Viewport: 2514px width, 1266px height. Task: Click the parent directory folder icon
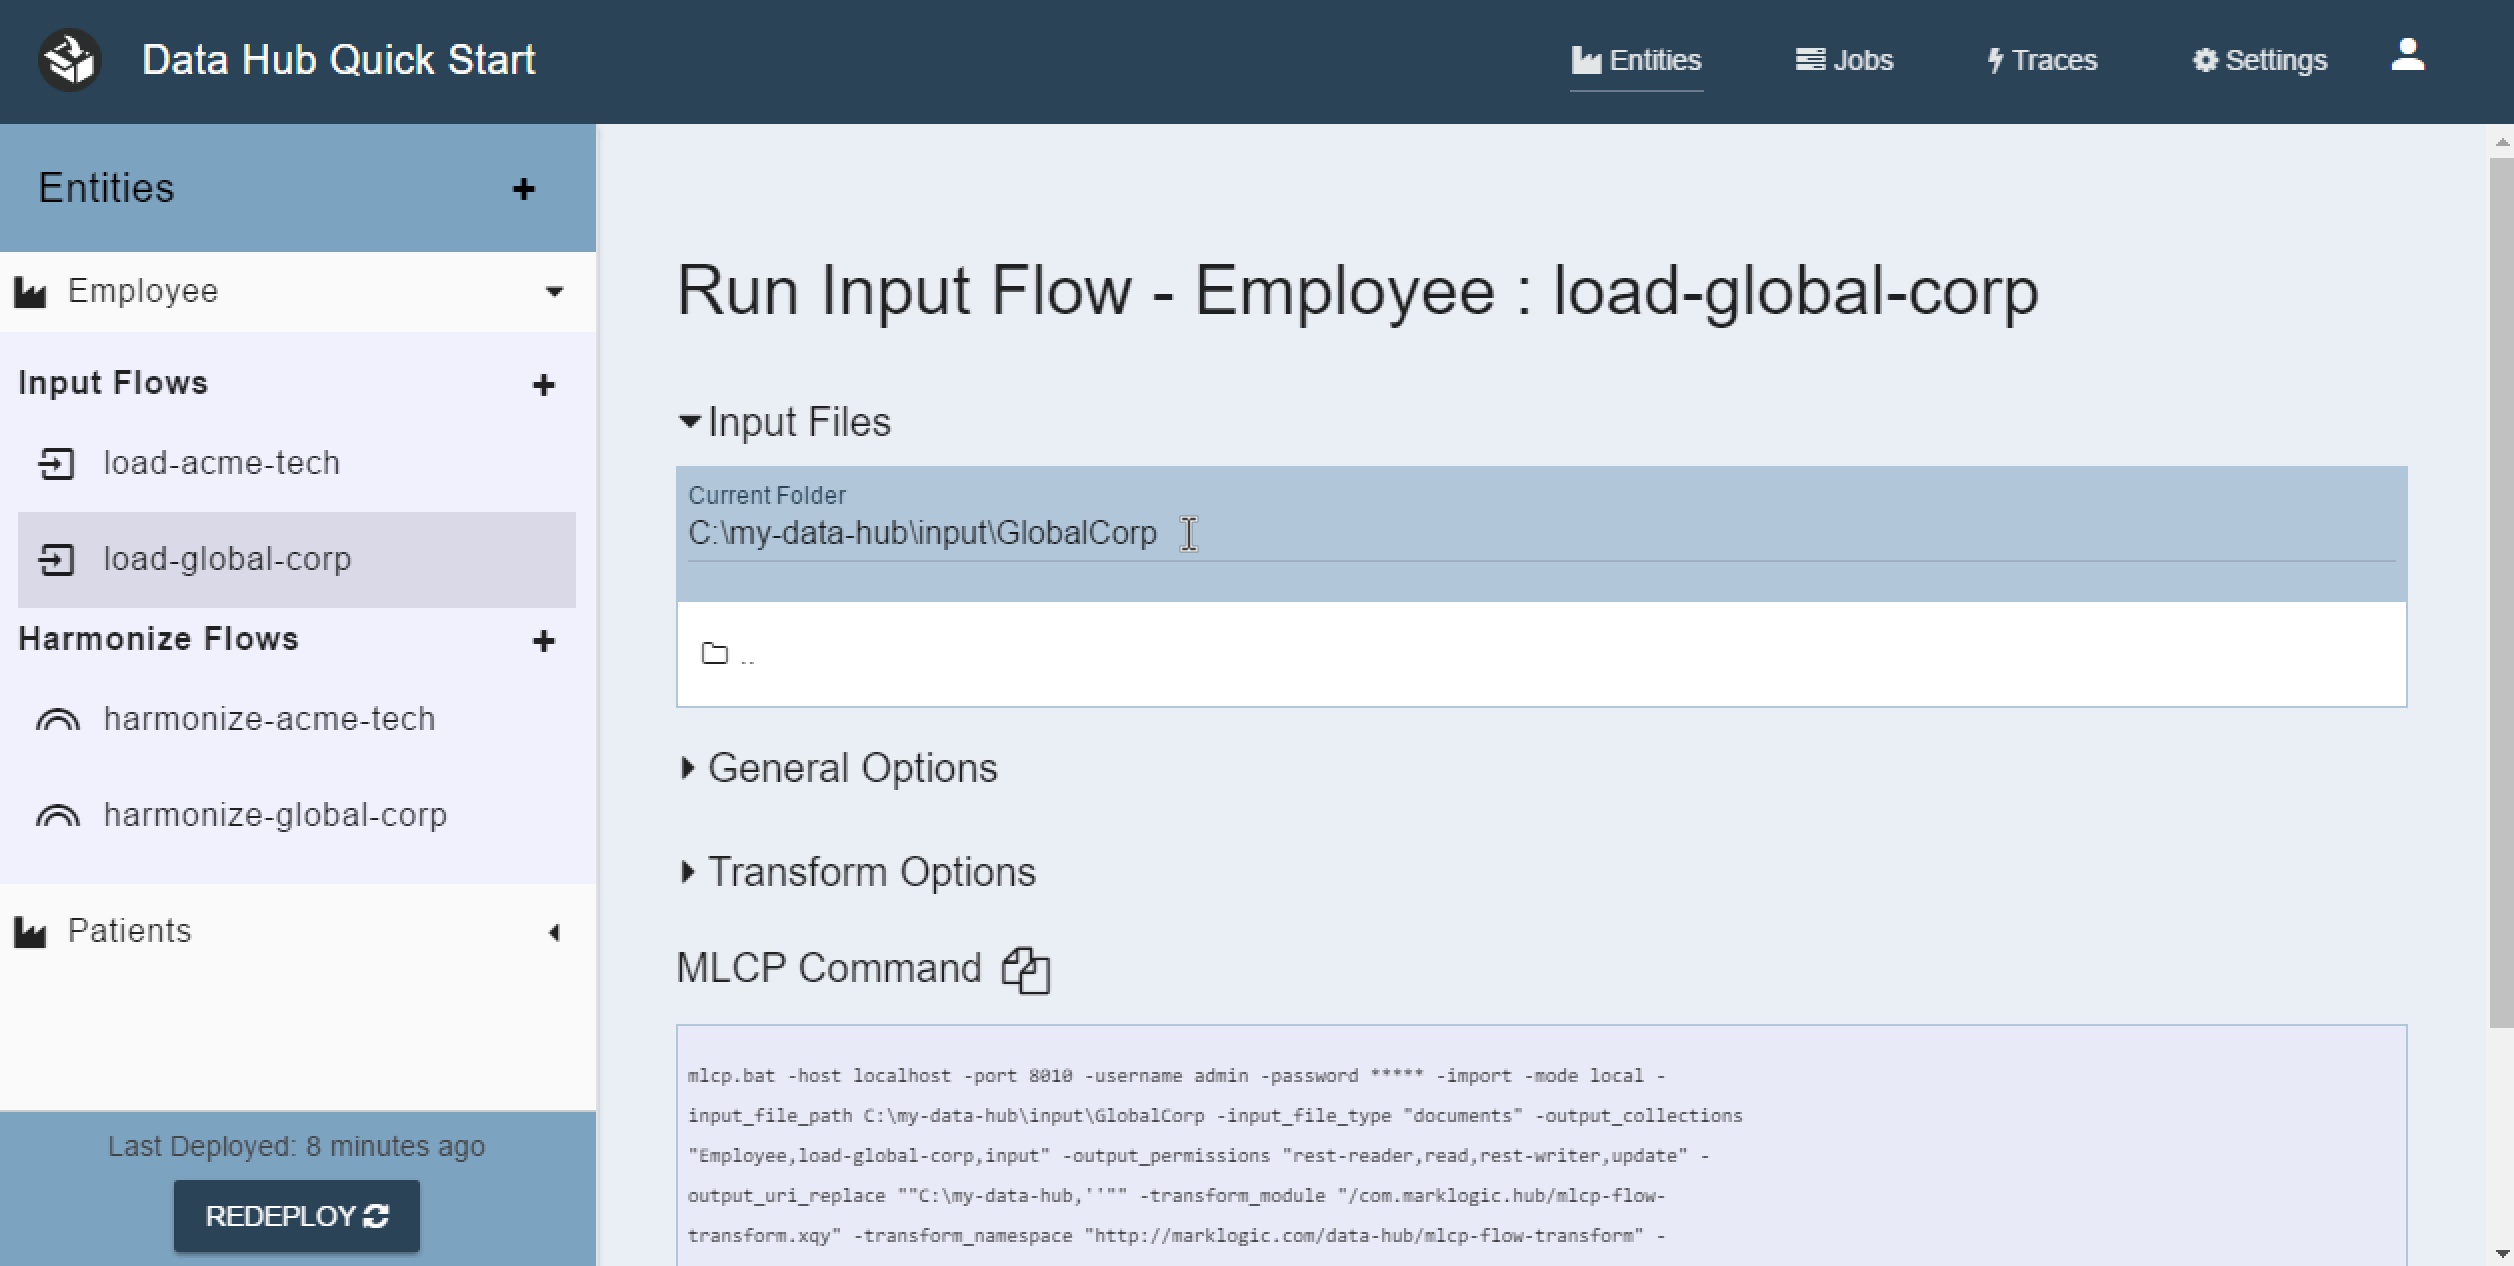click(x=715, y=652)
